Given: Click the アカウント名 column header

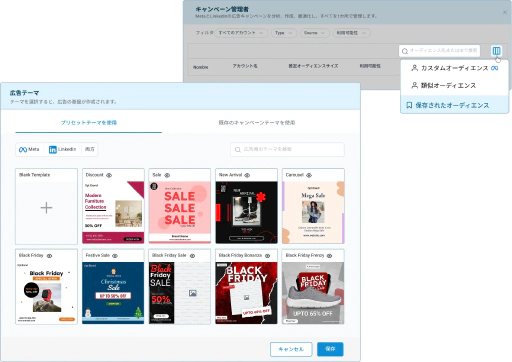Looking at the screenshot, I should pyautogui.click(x=245, y=66).
